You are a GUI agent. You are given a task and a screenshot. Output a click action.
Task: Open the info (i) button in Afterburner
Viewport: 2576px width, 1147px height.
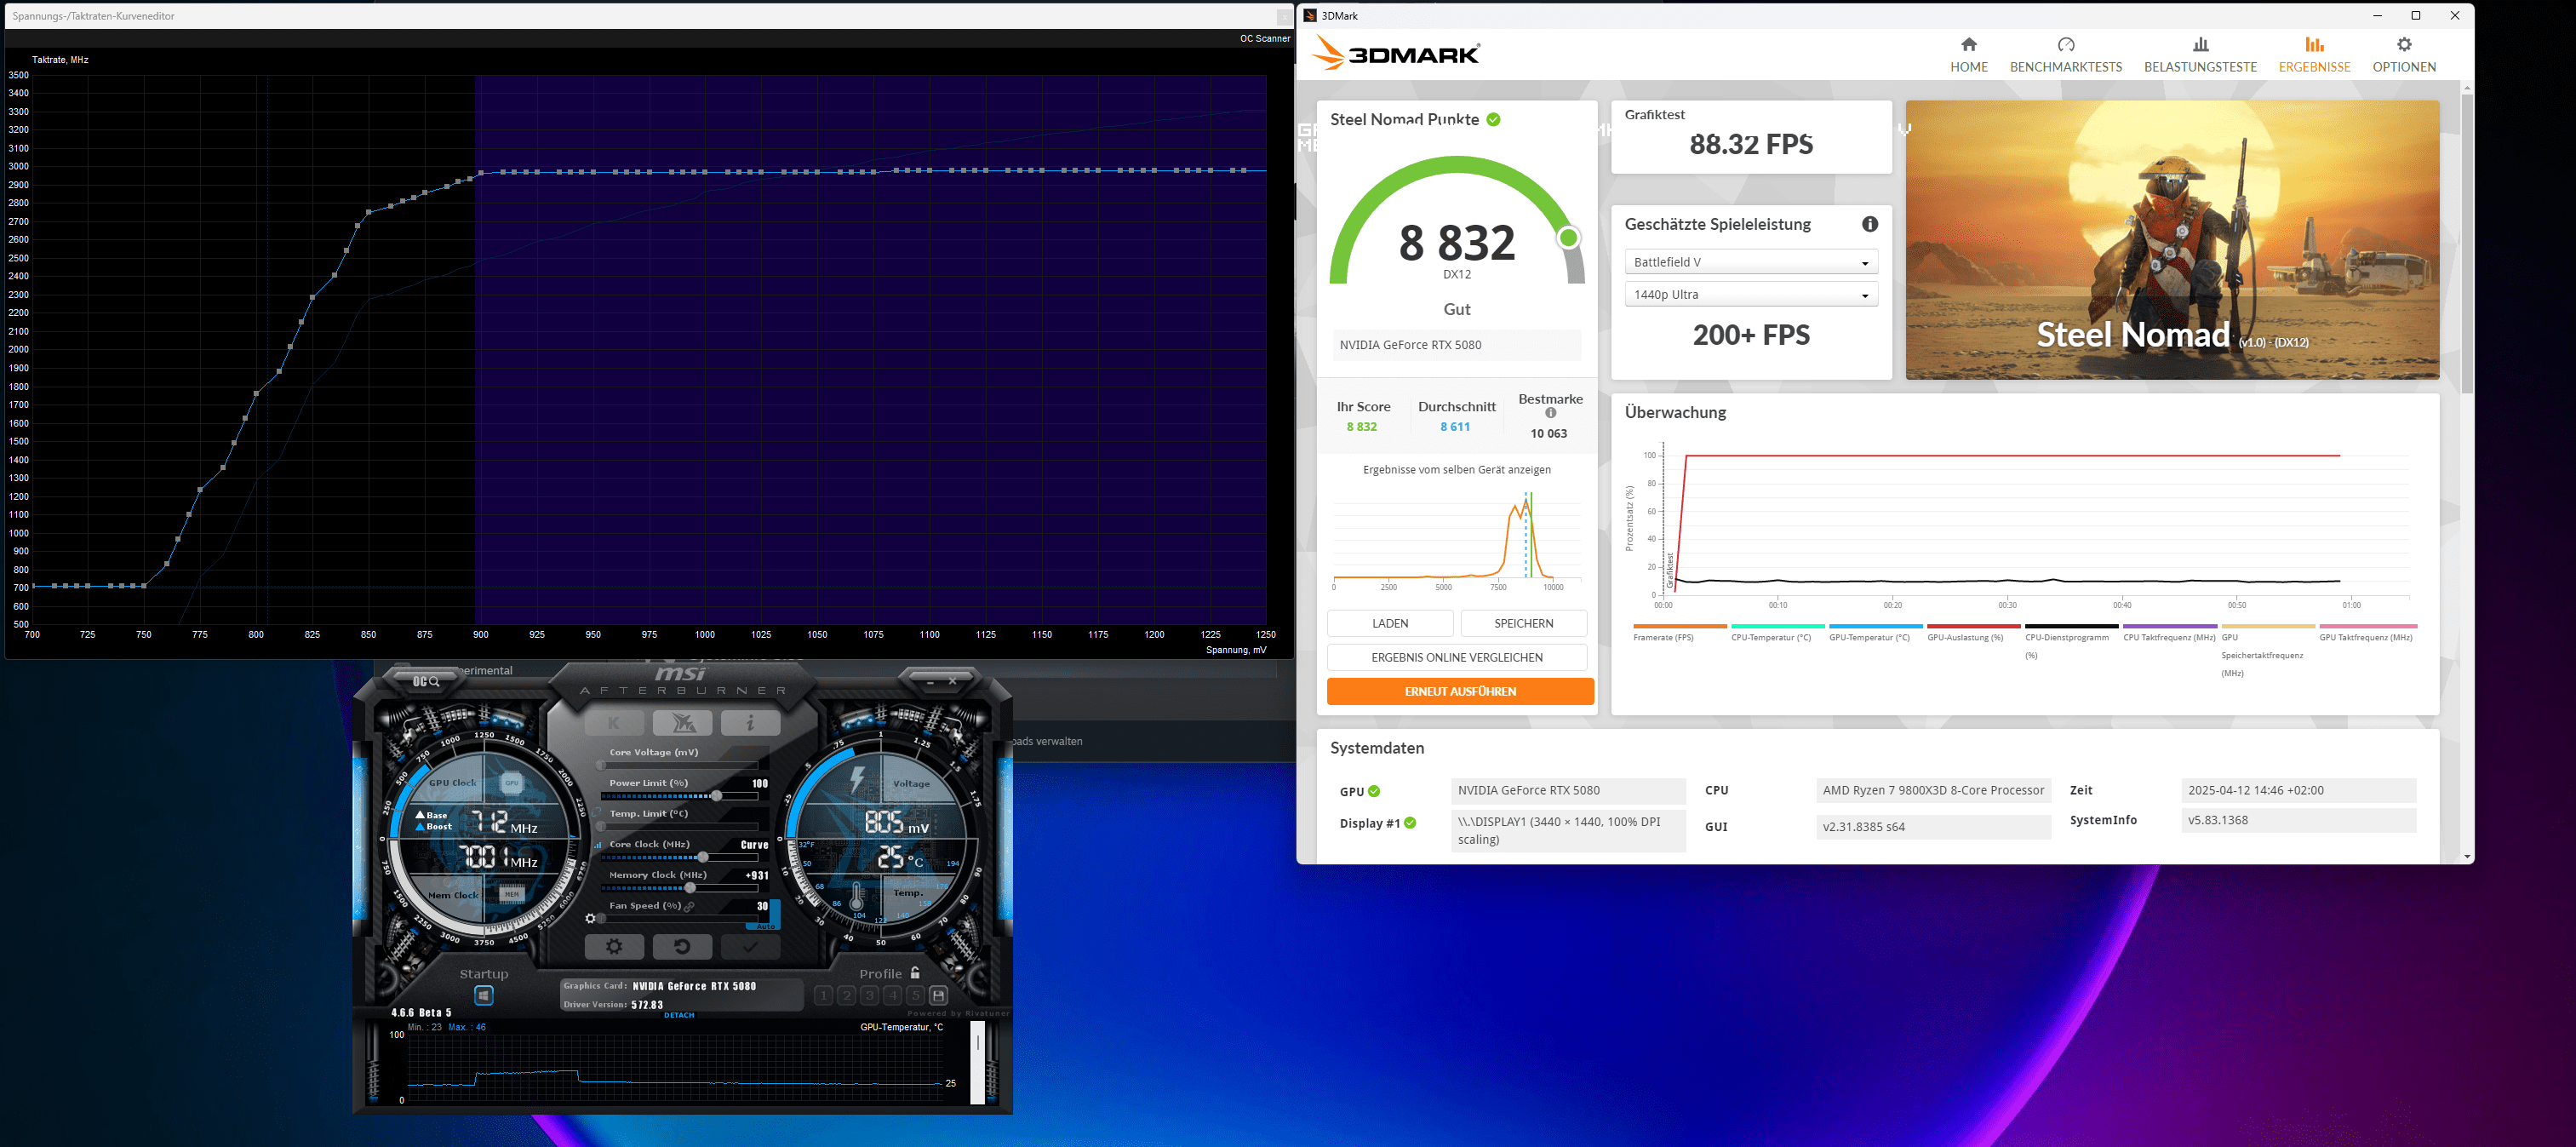(x=750, y=722)
